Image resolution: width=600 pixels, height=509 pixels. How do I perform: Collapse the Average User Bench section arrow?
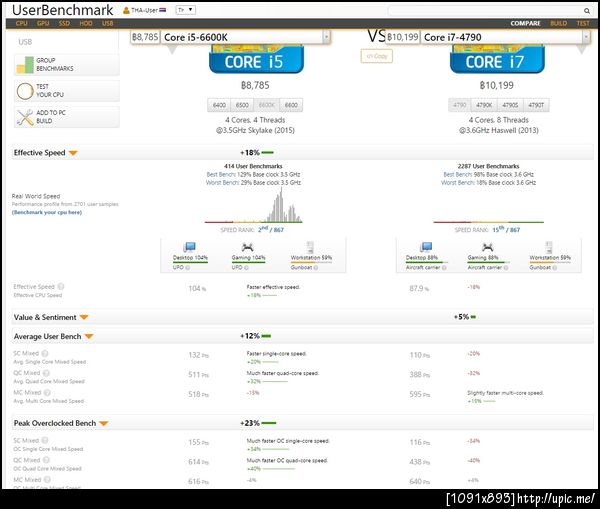click(x=89, y=337)
